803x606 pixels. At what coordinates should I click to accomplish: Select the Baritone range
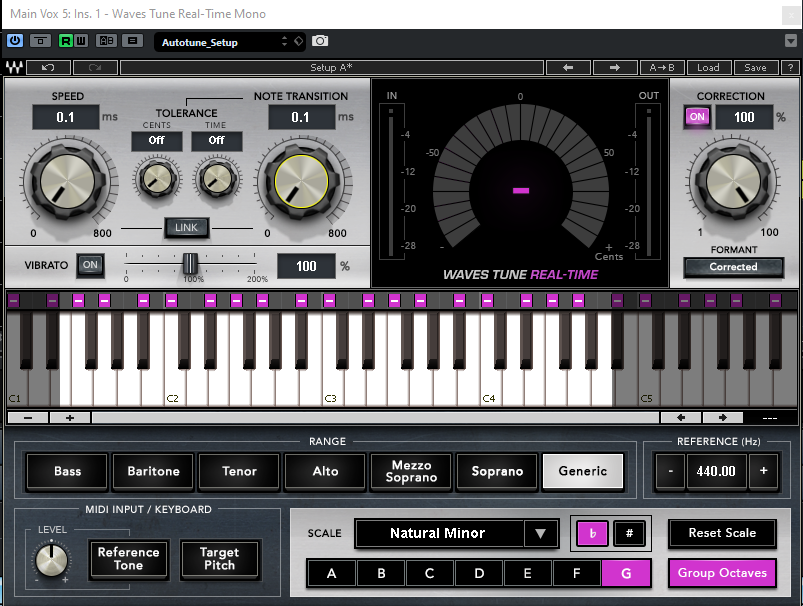coord(153,471)
